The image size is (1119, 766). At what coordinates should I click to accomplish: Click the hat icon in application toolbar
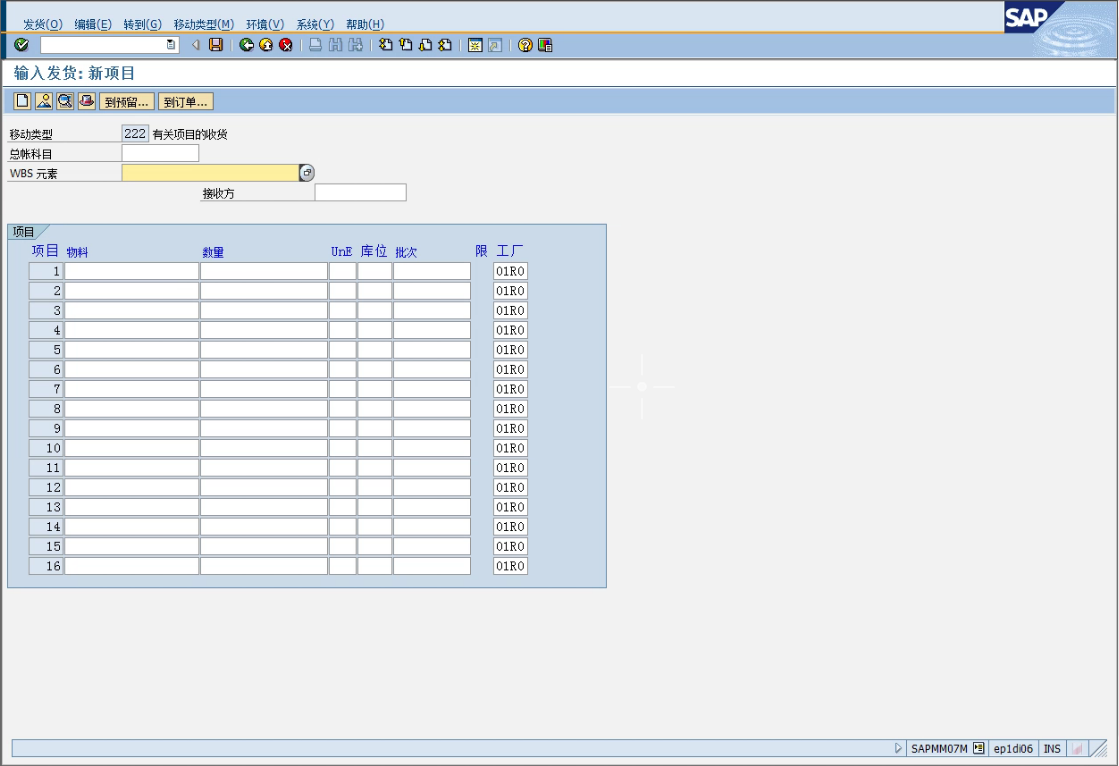click(x=87, y=101)
